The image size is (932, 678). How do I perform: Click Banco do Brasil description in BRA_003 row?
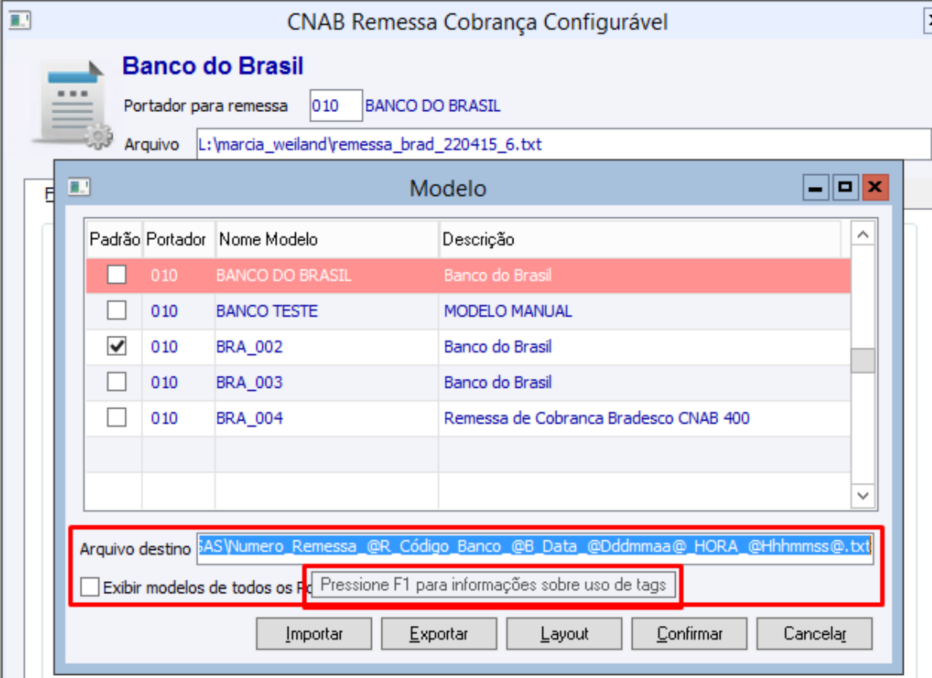pyautogui.click(x=498, y=383)
